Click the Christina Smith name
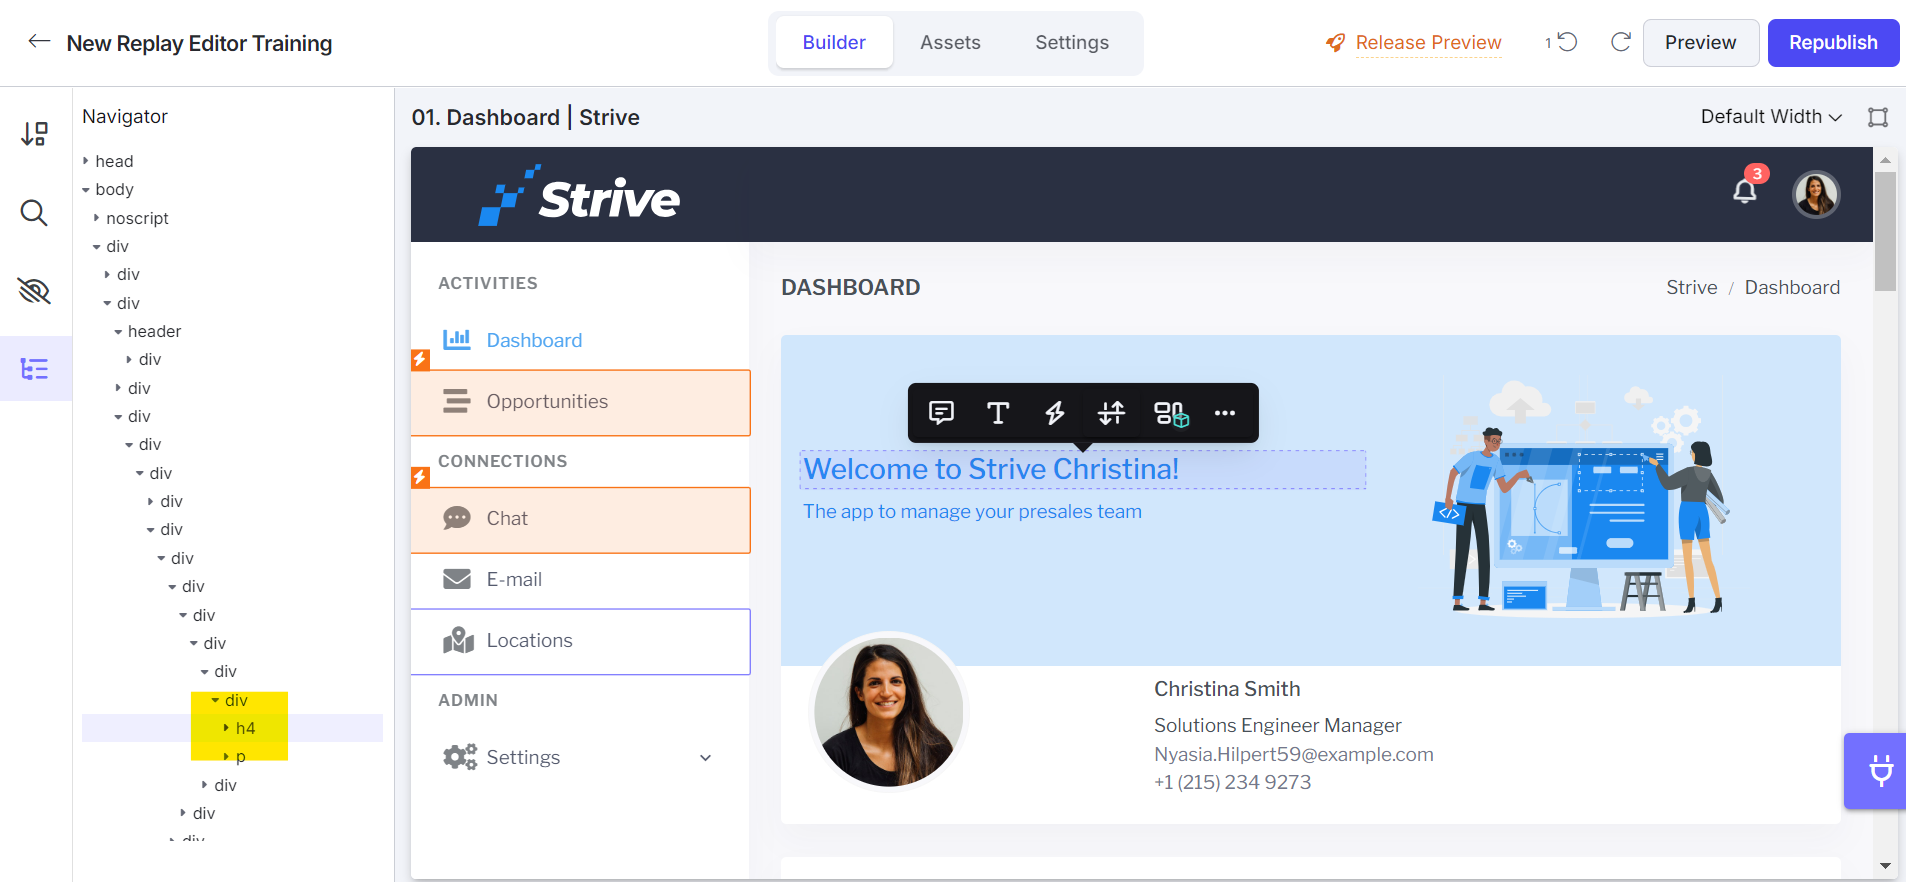The width and height of the screenshot is (1906, 882). coord(1227,689)
